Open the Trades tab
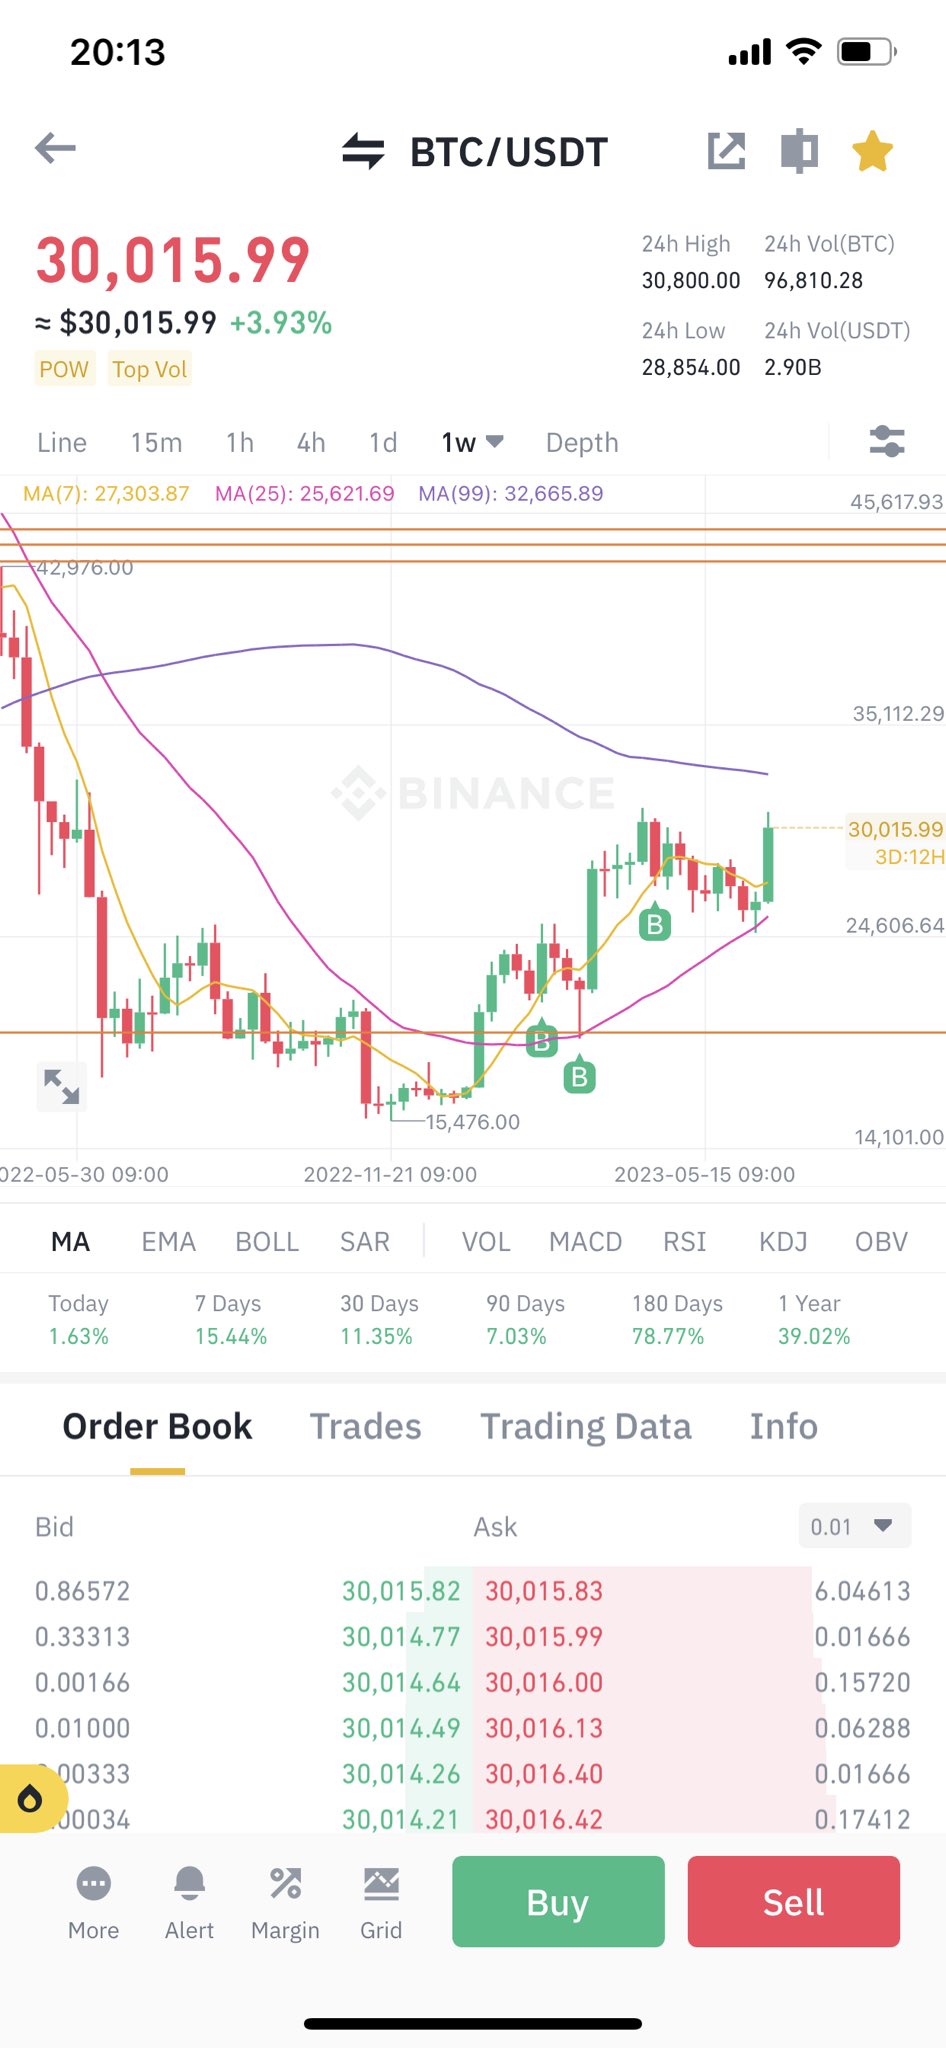946x2048 pixels. [365, 1426]
